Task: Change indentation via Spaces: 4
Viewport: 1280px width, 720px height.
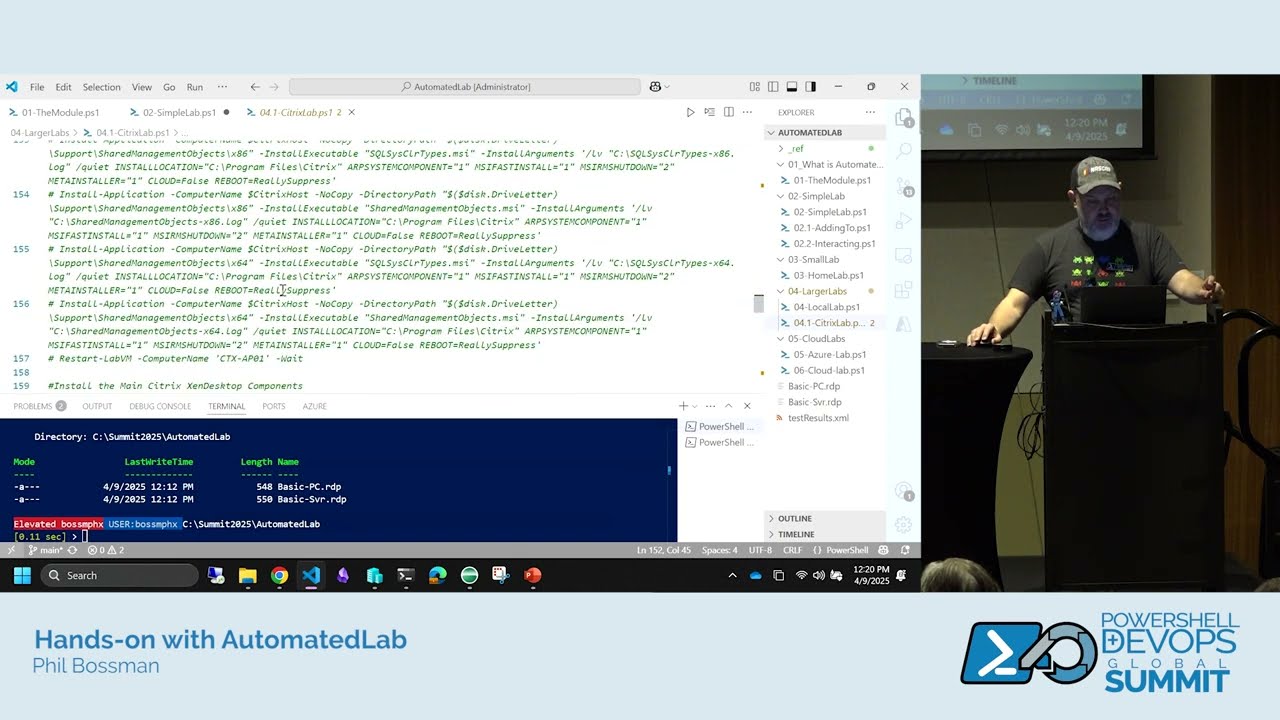Action: coord(720,550)
